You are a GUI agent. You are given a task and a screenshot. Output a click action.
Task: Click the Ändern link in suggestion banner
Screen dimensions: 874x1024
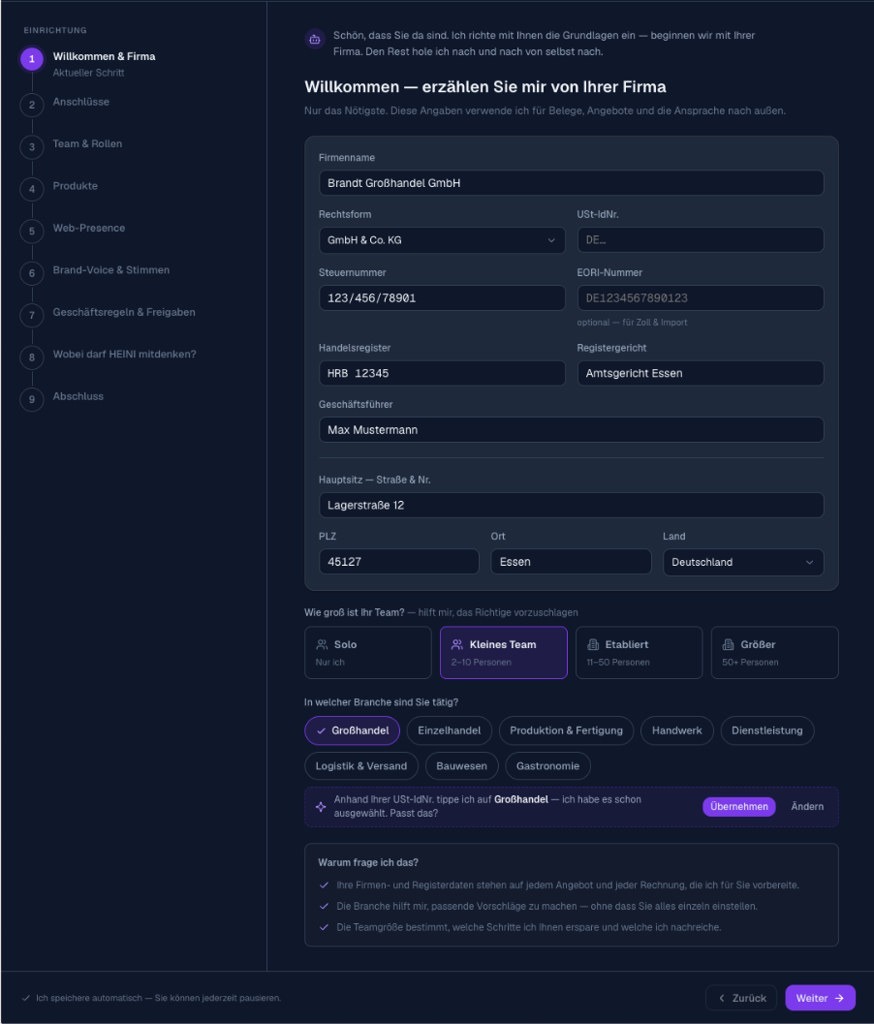(807, 807)
